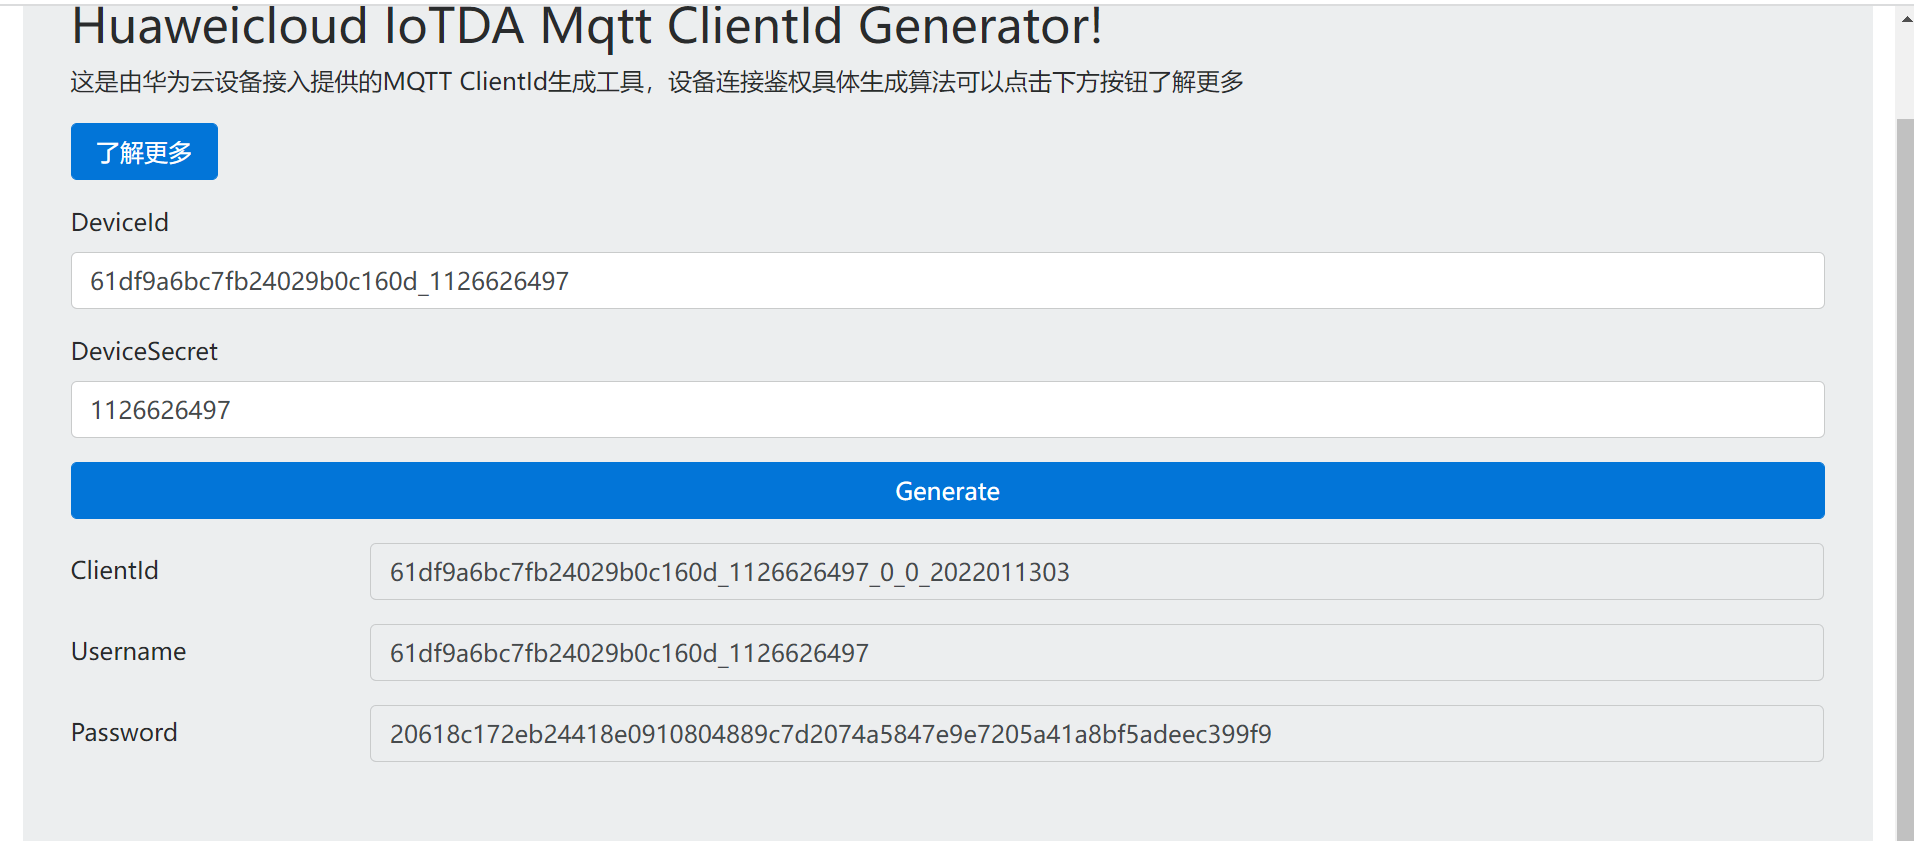Click the Username label

(128, 651)
